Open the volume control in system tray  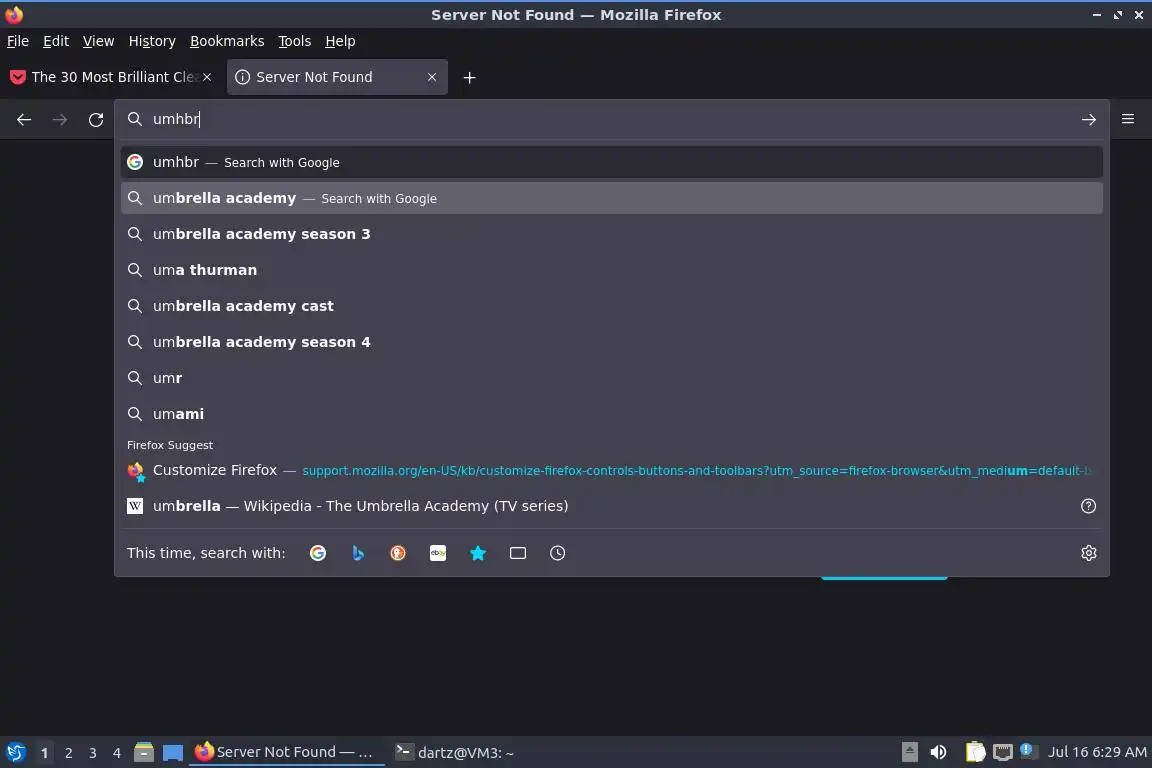pyautogui.click(x=938, y=752)
